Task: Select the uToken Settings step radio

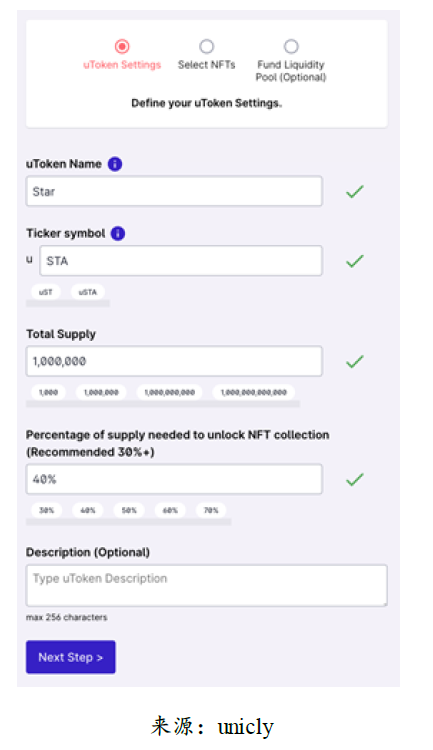Action: [x=122, y=46]
